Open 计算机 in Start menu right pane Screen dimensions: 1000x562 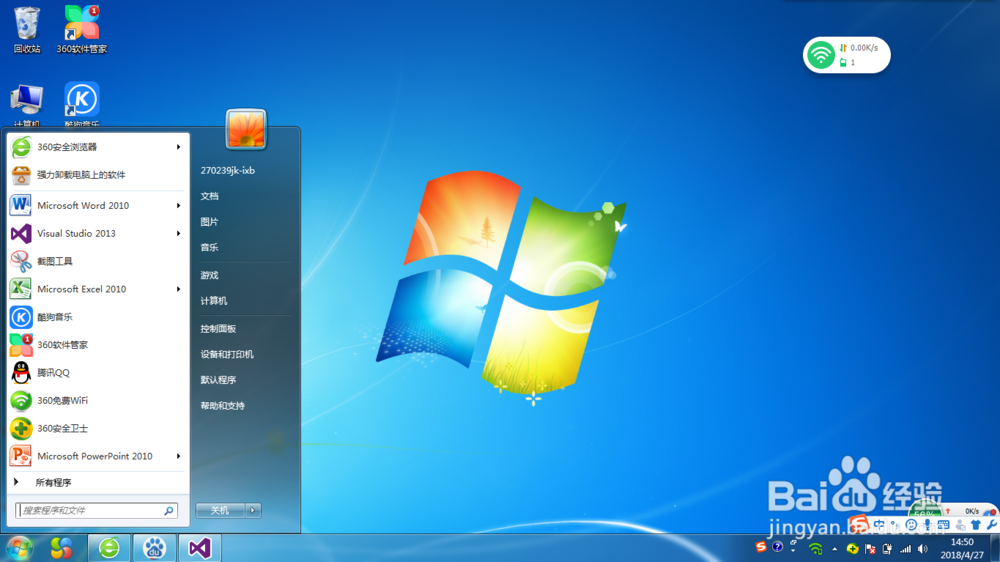tap(214, 300)
